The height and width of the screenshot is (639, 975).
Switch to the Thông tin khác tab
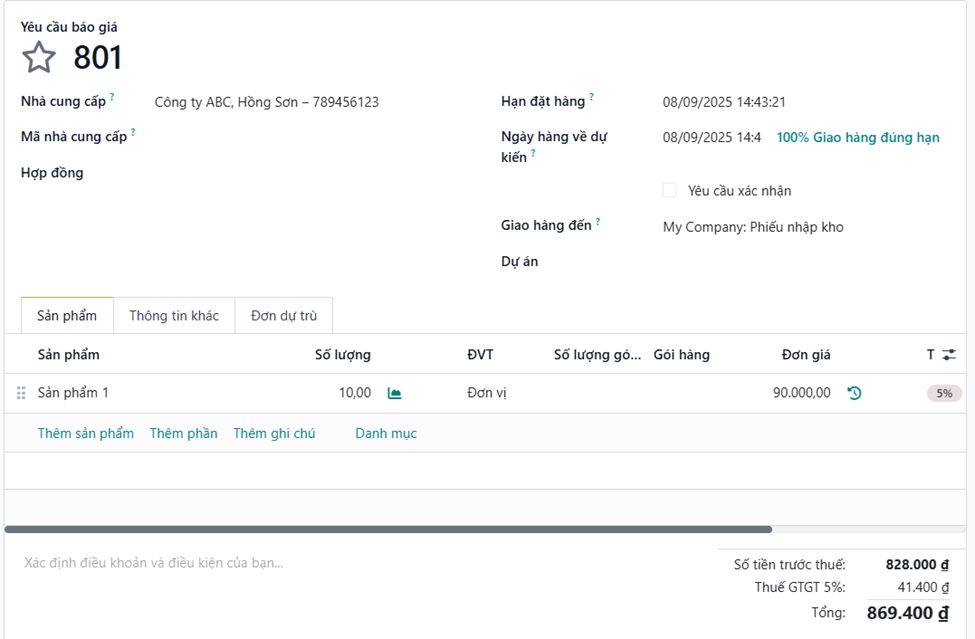[174, 316]
